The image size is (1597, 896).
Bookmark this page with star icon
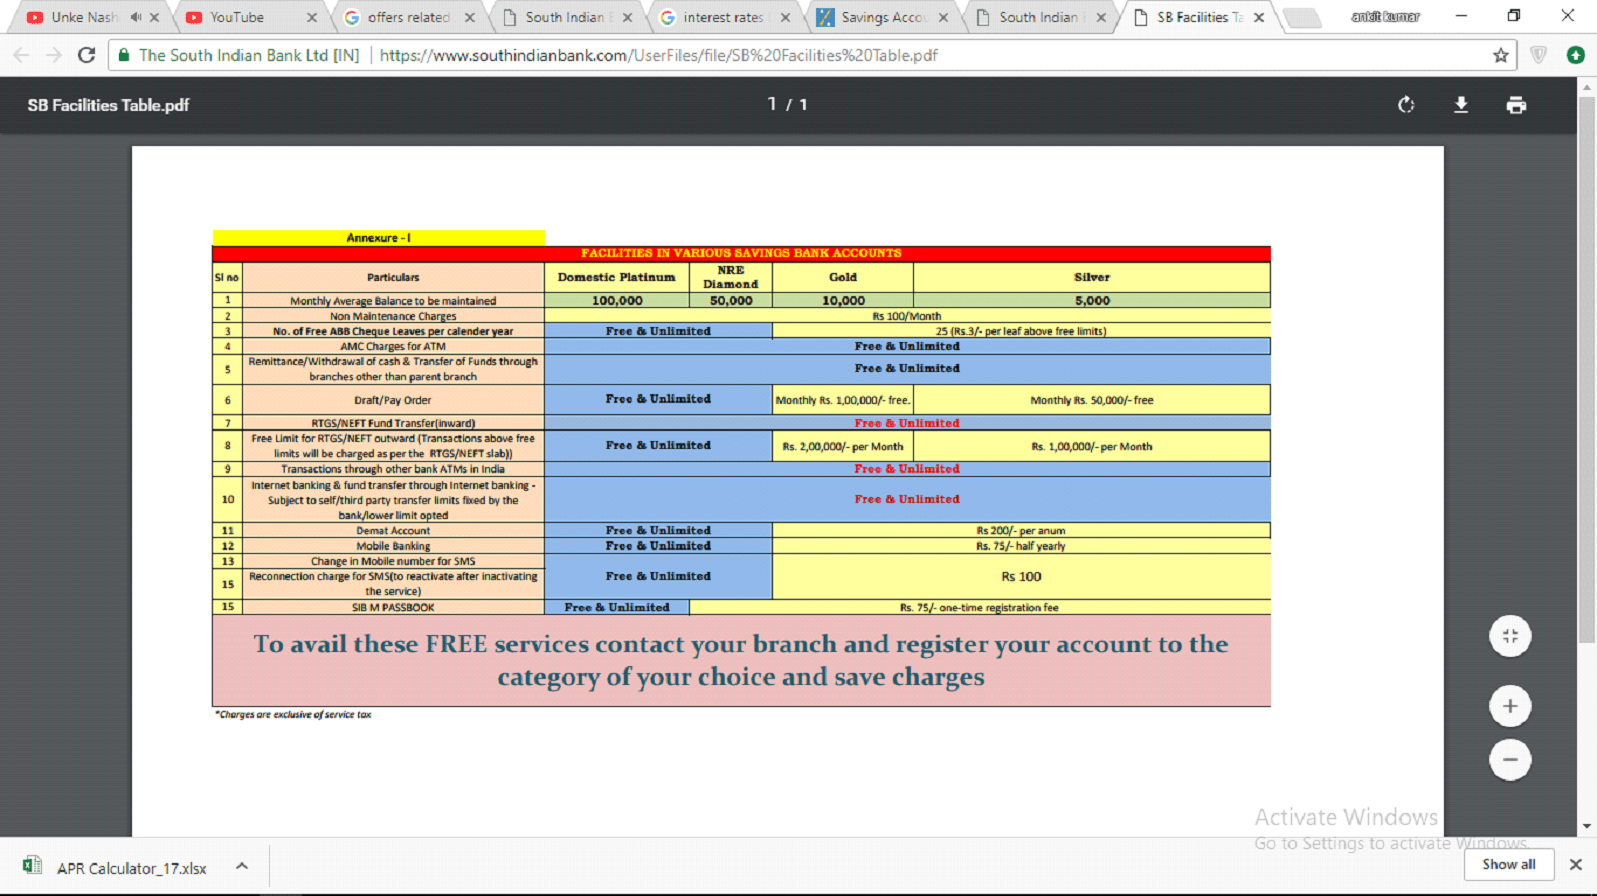click(1500, 55)
